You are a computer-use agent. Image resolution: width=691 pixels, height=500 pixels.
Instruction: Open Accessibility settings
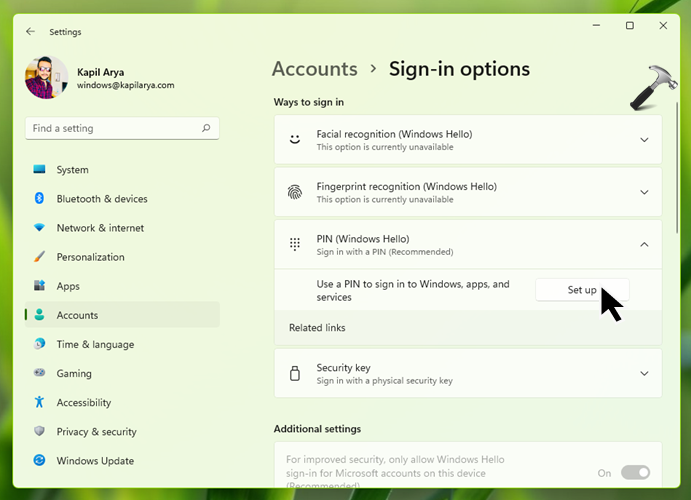(x=83, y=402)
